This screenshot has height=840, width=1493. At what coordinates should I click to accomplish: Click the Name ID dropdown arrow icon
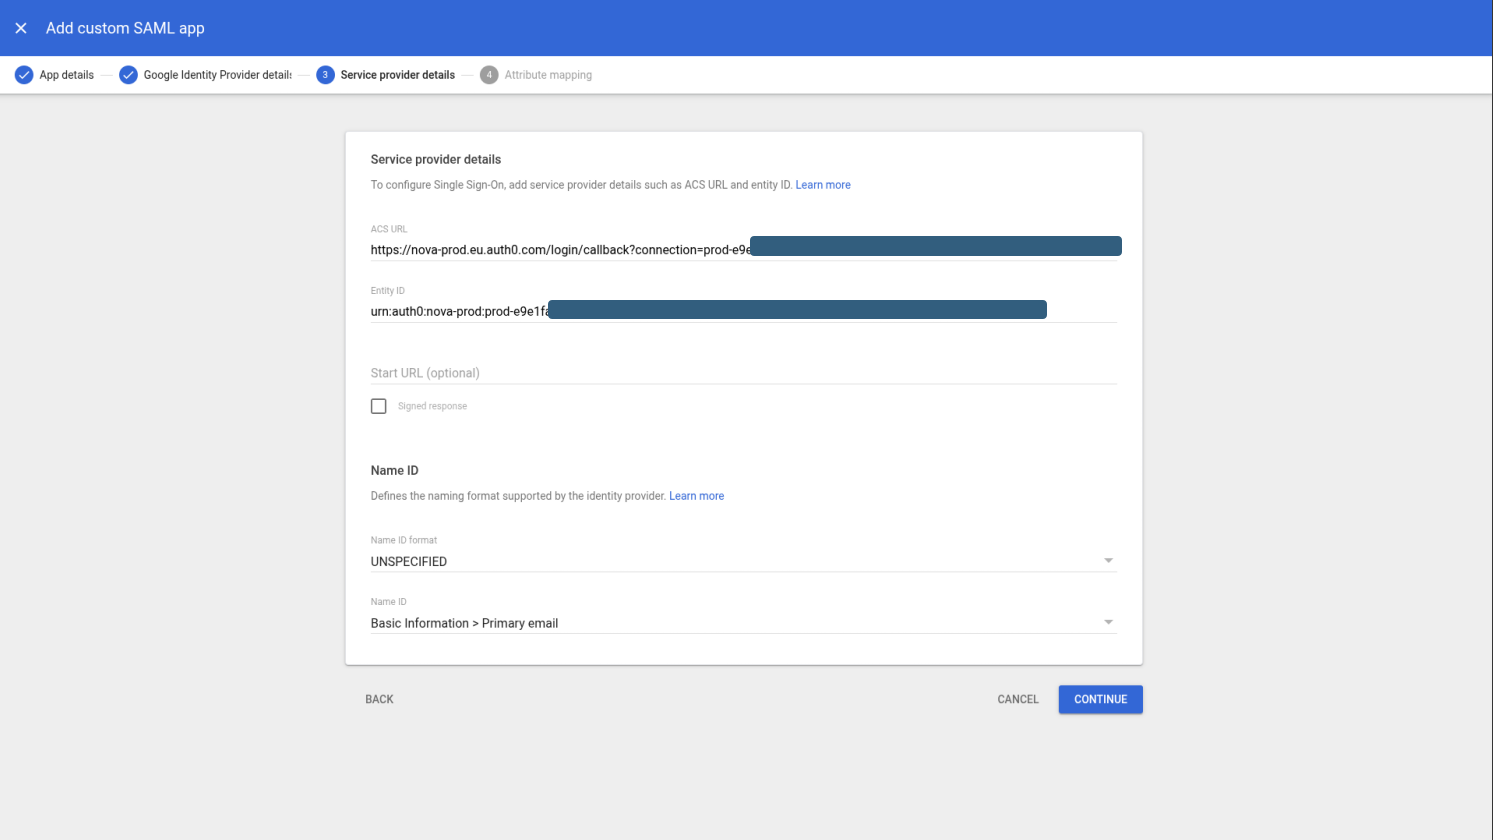click(1108, 621)
